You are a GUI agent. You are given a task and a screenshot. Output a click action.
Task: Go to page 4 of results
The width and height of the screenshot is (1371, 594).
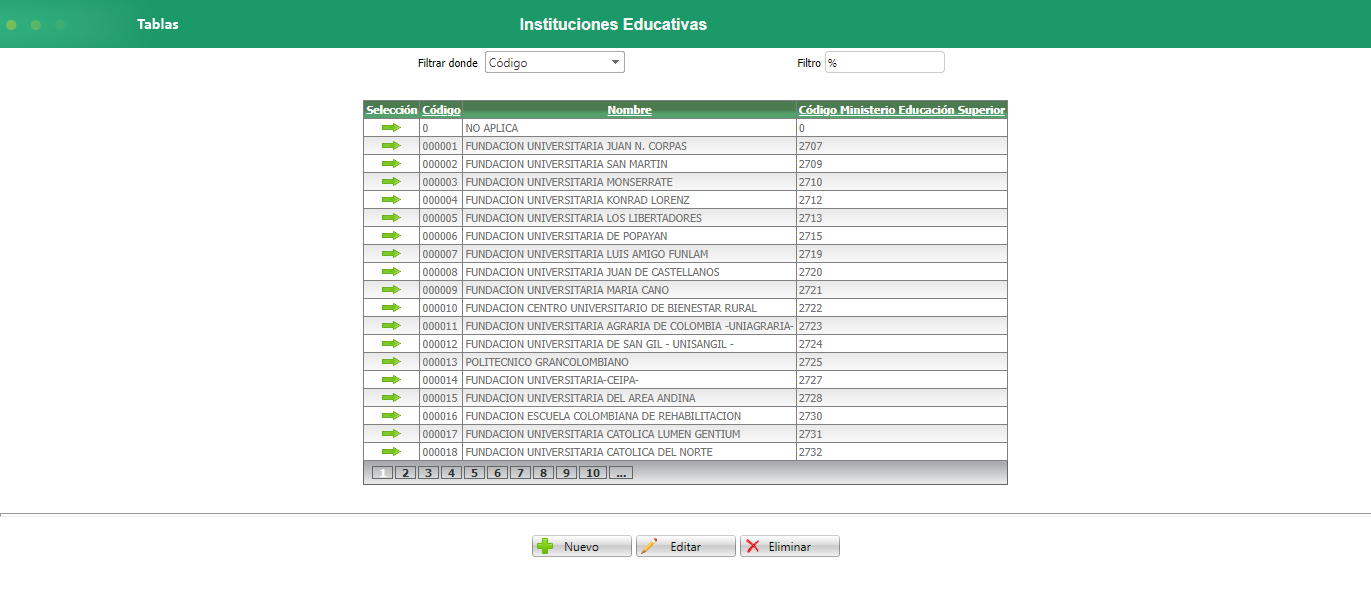point(451,473)
